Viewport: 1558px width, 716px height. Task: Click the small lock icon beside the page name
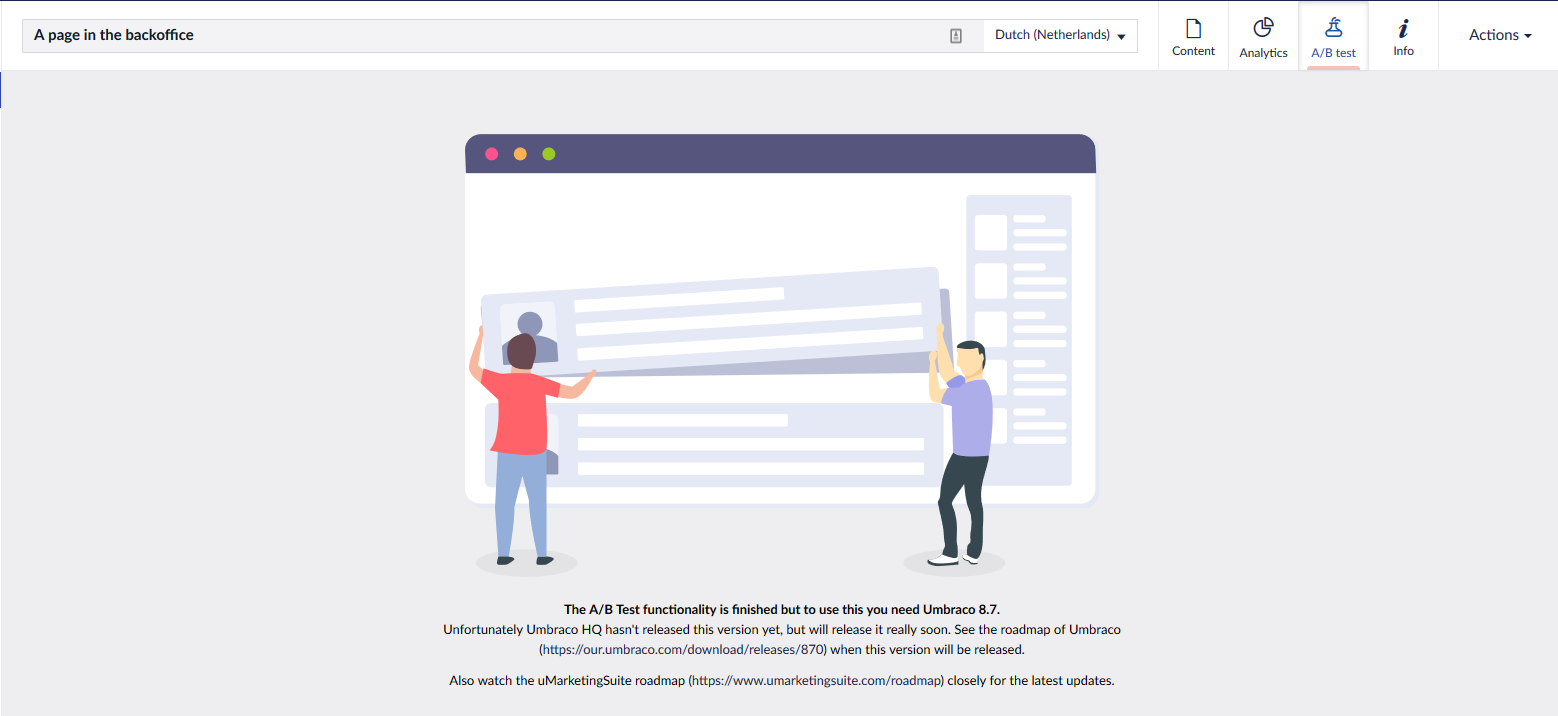coord(956,36)
